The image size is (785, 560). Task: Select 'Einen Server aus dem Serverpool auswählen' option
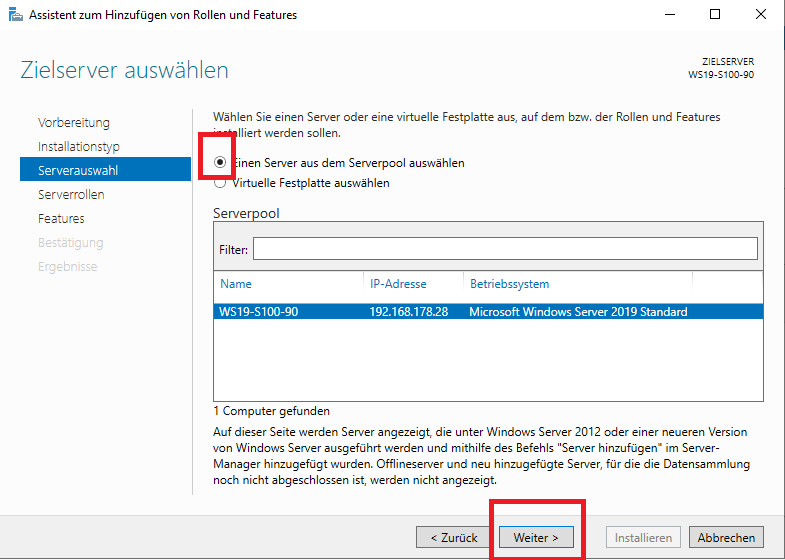click(220, 162)
